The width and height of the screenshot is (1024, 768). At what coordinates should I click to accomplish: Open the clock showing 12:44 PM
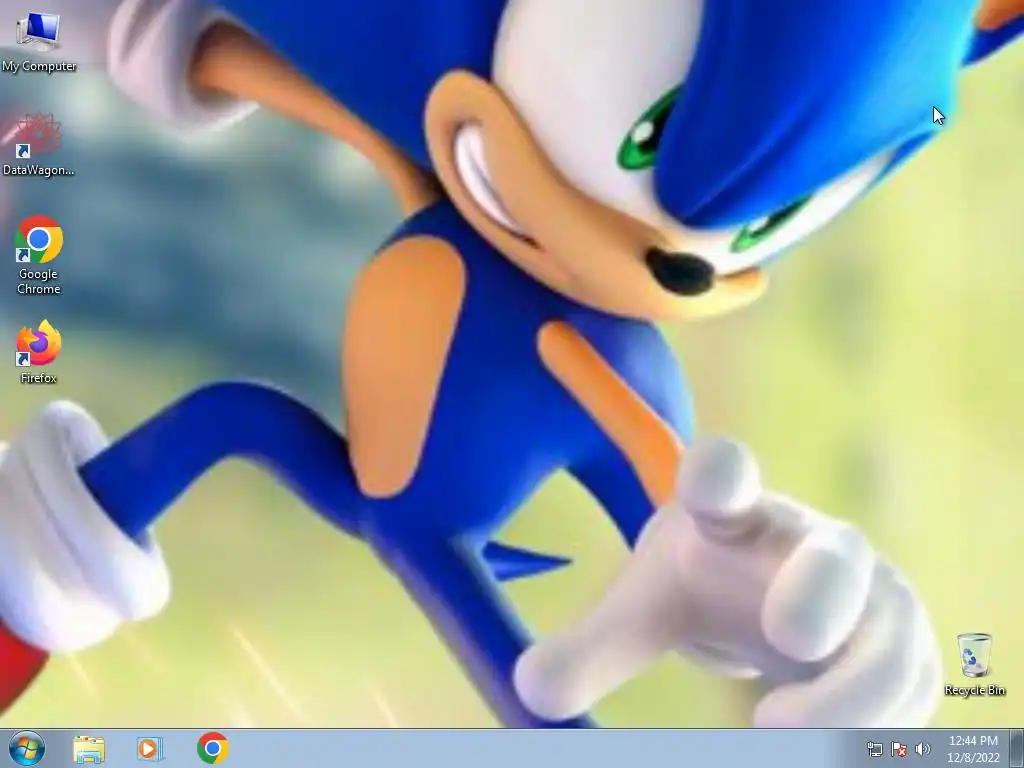coord(973,749)
